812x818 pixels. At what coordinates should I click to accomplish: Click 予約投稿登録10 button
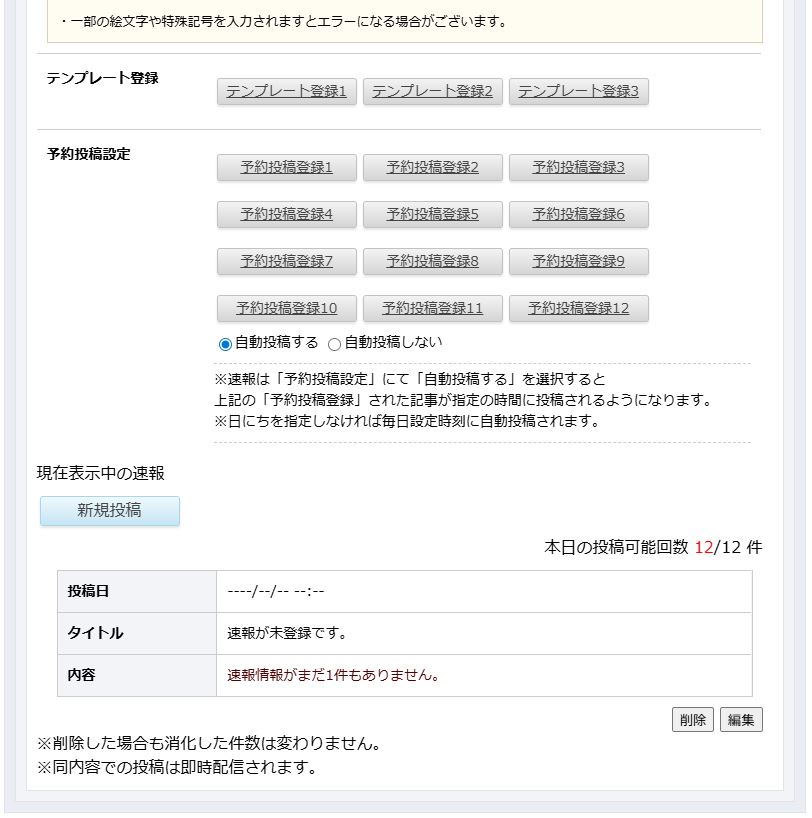(x=286, y=308)
